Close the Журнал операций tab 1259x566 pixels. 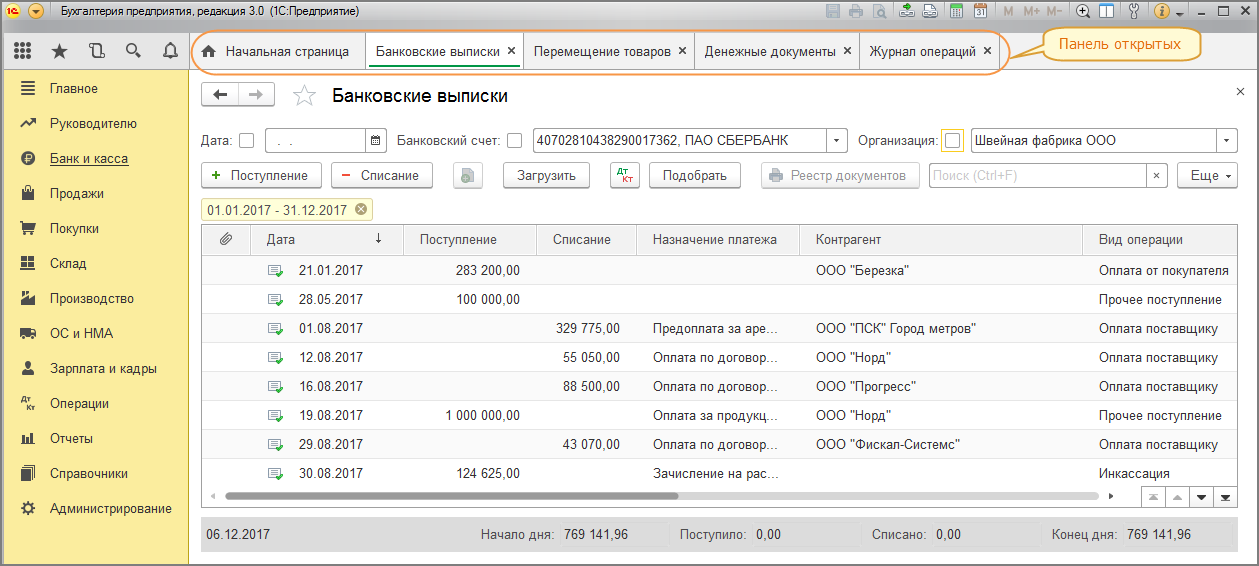[987, 50]
